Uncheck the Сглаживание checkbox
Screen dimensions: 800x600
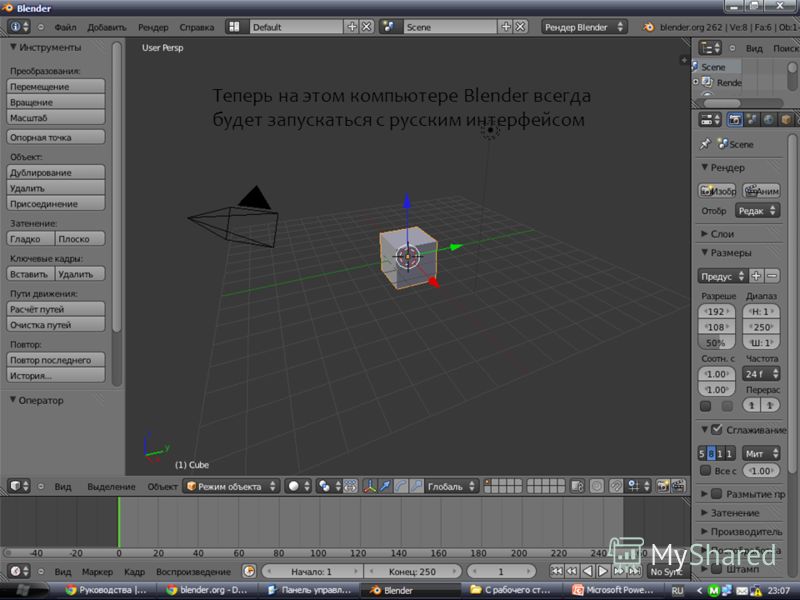pyautogui.click(x=717, y=430)
